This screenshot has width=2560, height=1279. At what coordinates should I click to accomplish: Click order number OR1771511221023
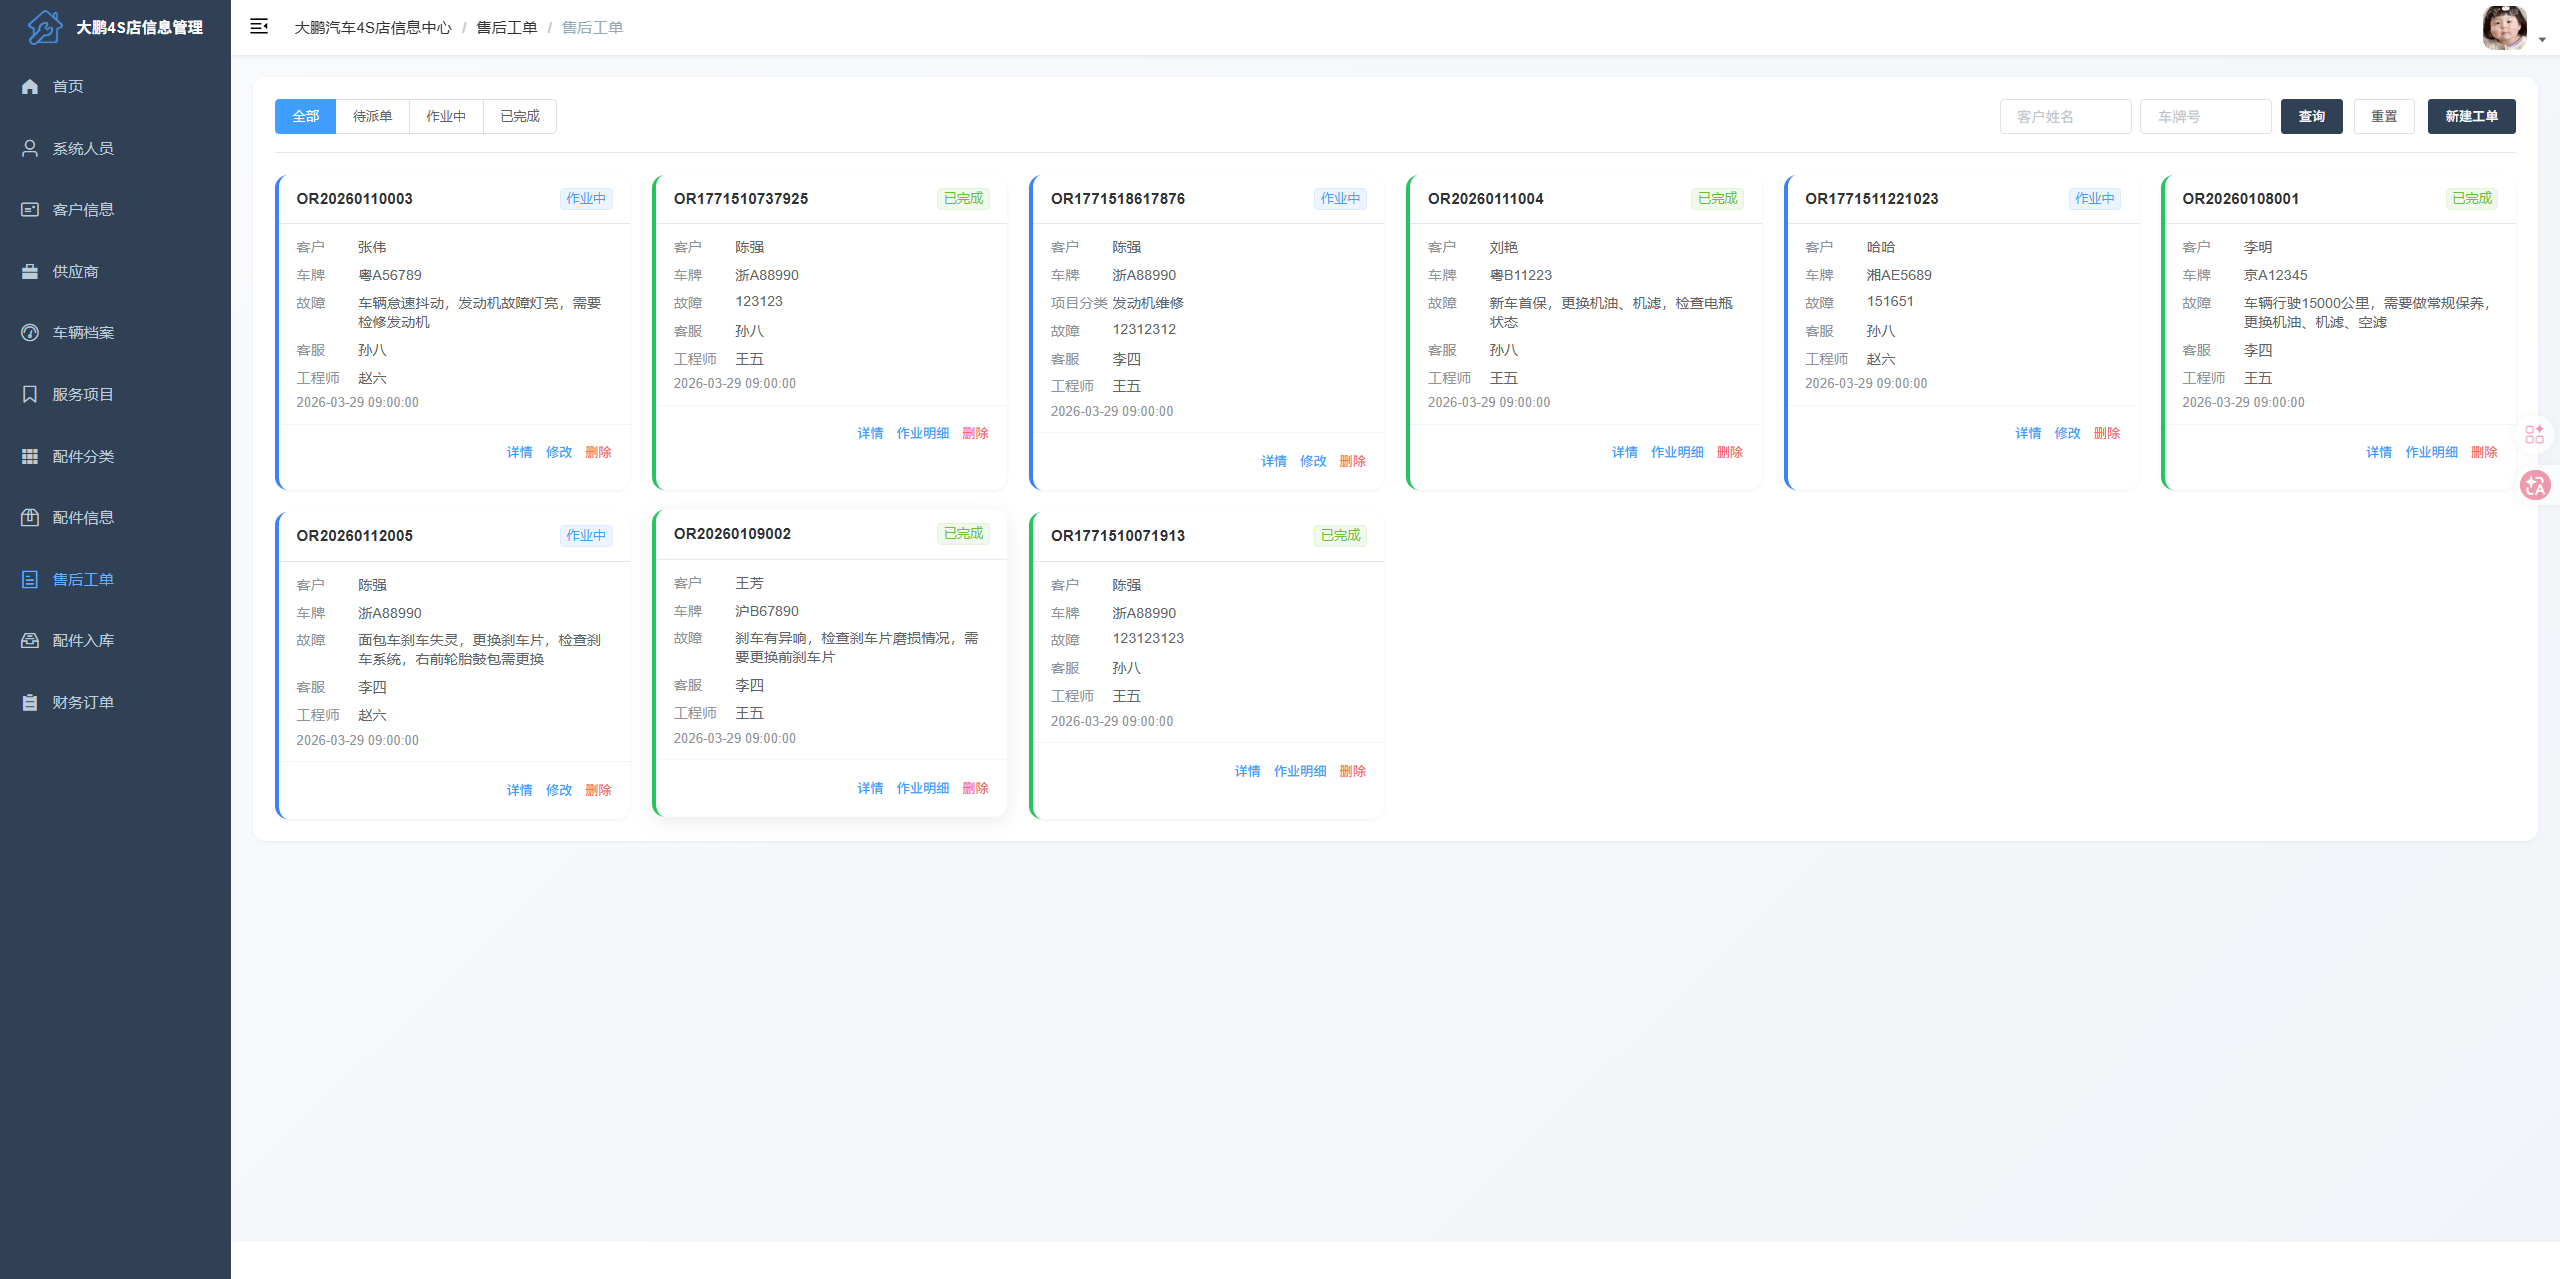click(1871, 199)
